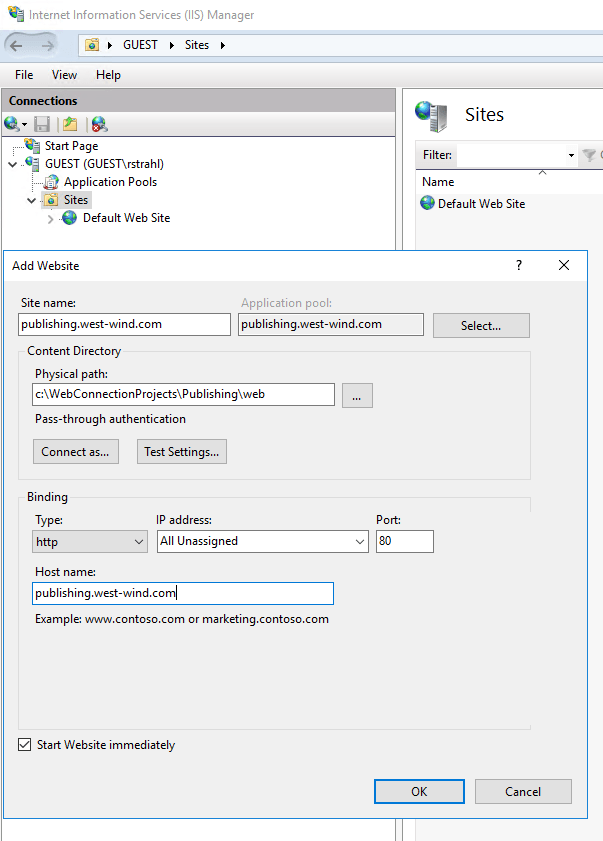Toggle Start Website immediately checkbox
This screenshot has height=841, width=603.
(x=25, y=745)
